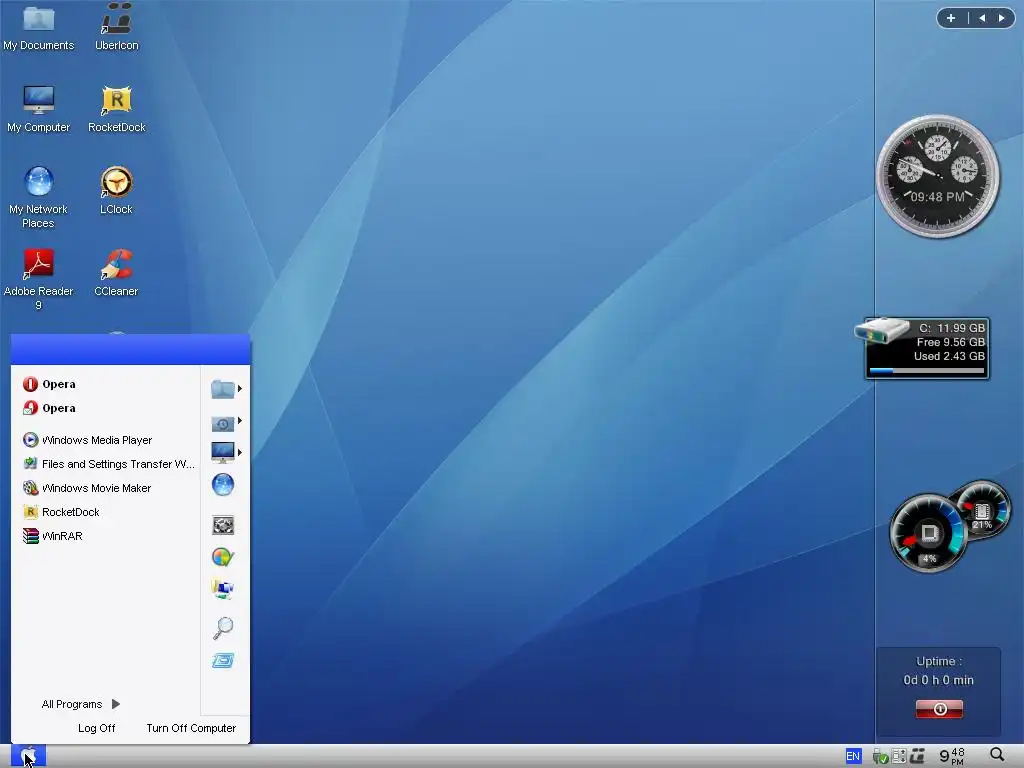Open the UberIcon desktop shortcut
The height and width of the screenshot is (768, 1024).
pyautogui.click(x=116, y=27)
